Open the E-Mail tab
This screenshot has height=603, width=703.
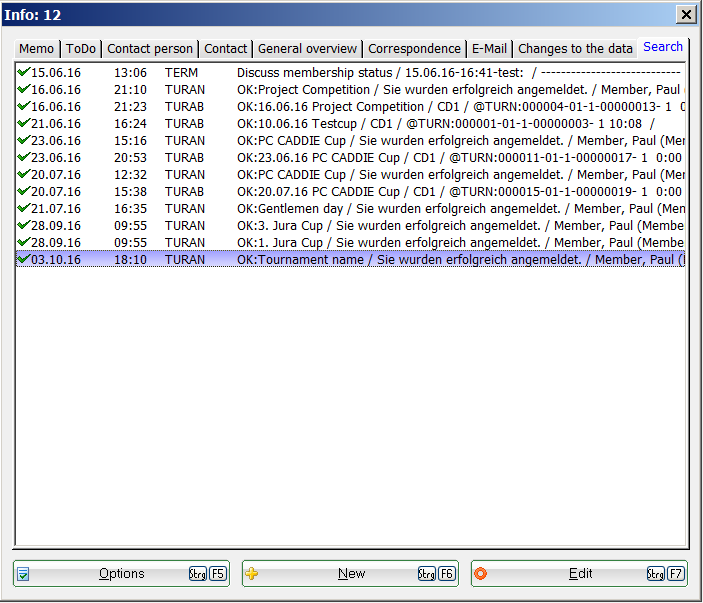(x=489, y=49)
